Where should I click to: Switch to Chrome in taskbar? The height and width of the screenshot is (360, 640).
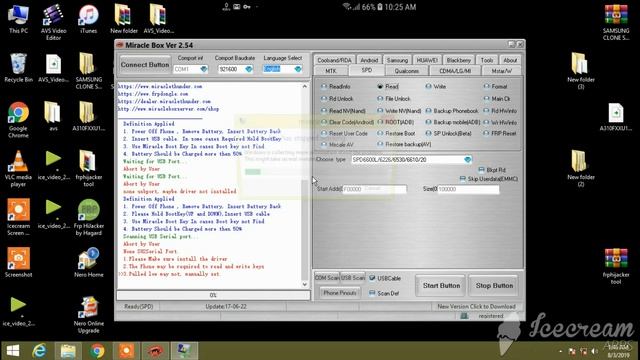pyautogui.click(x=97, y=351)
